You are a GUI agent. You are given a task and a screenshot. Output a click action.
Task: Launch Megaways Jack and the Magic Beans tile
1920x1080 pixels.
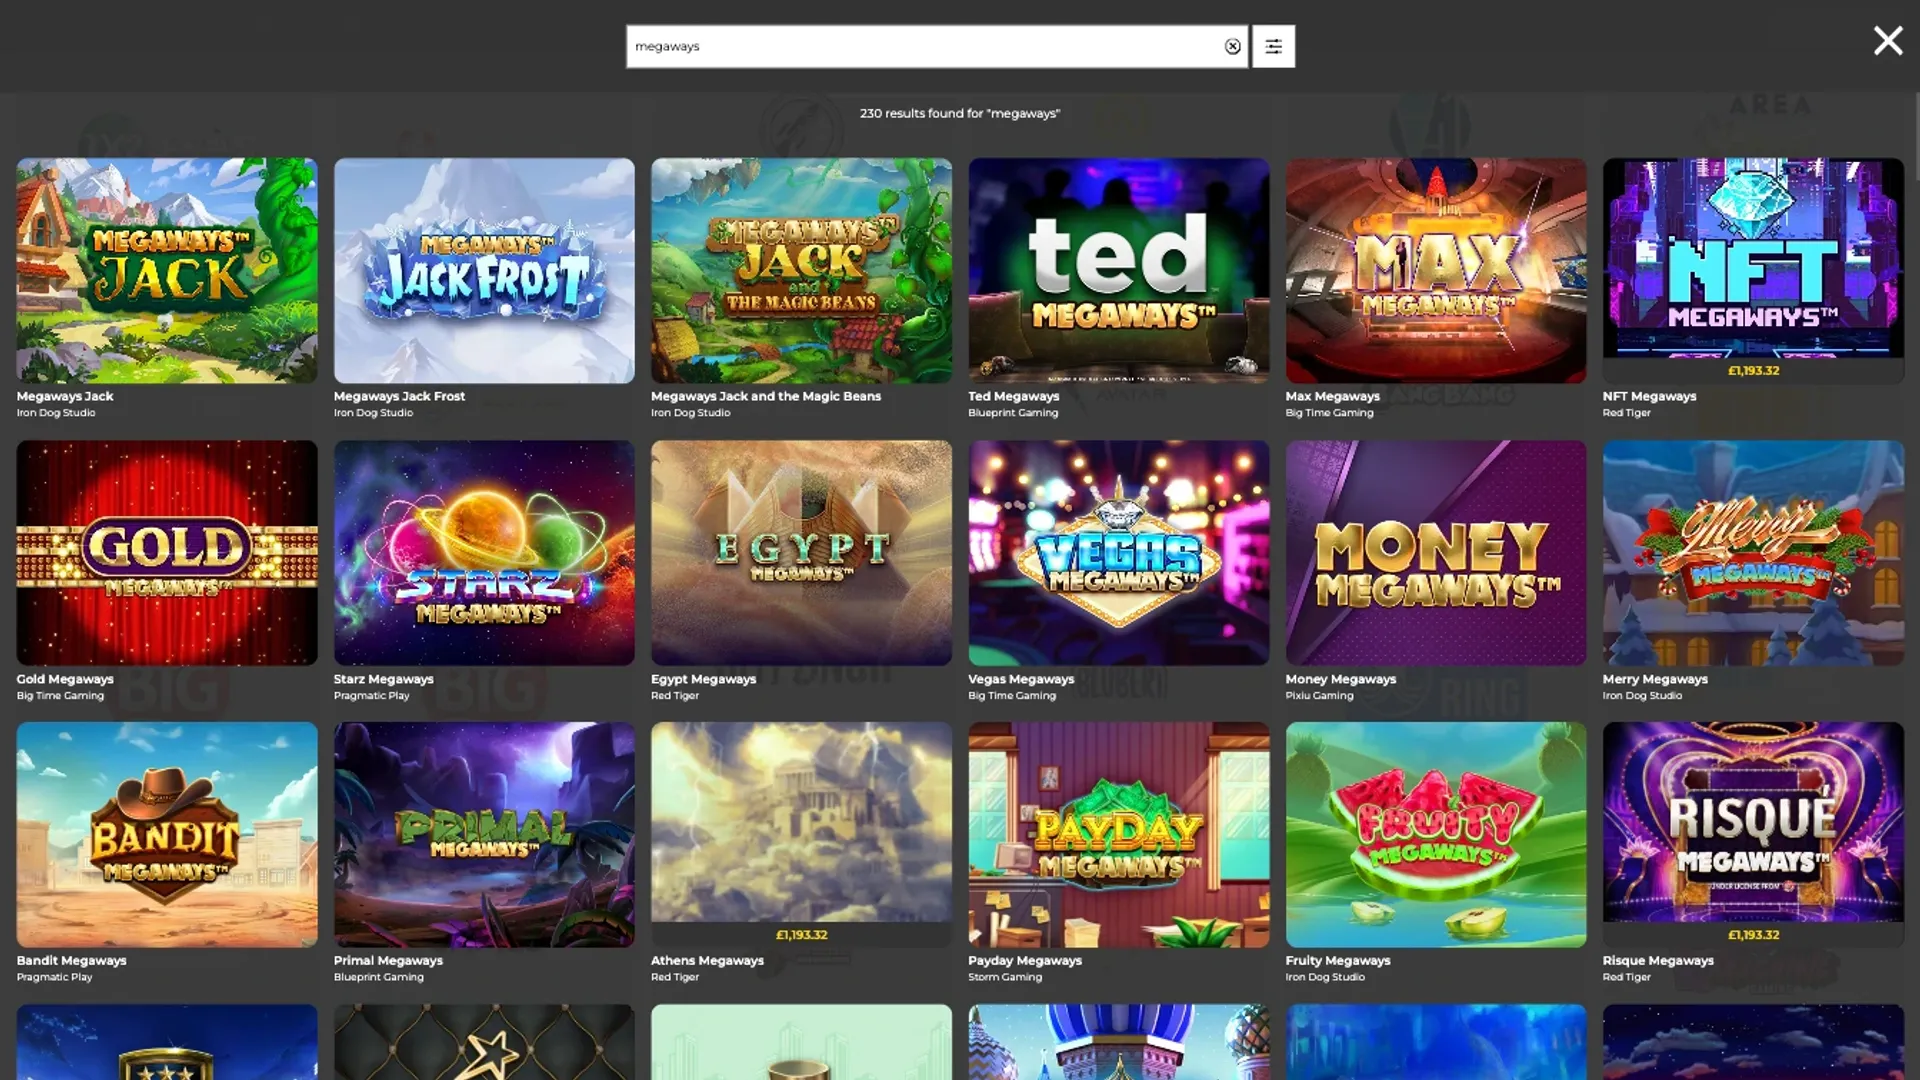[801, 270]
